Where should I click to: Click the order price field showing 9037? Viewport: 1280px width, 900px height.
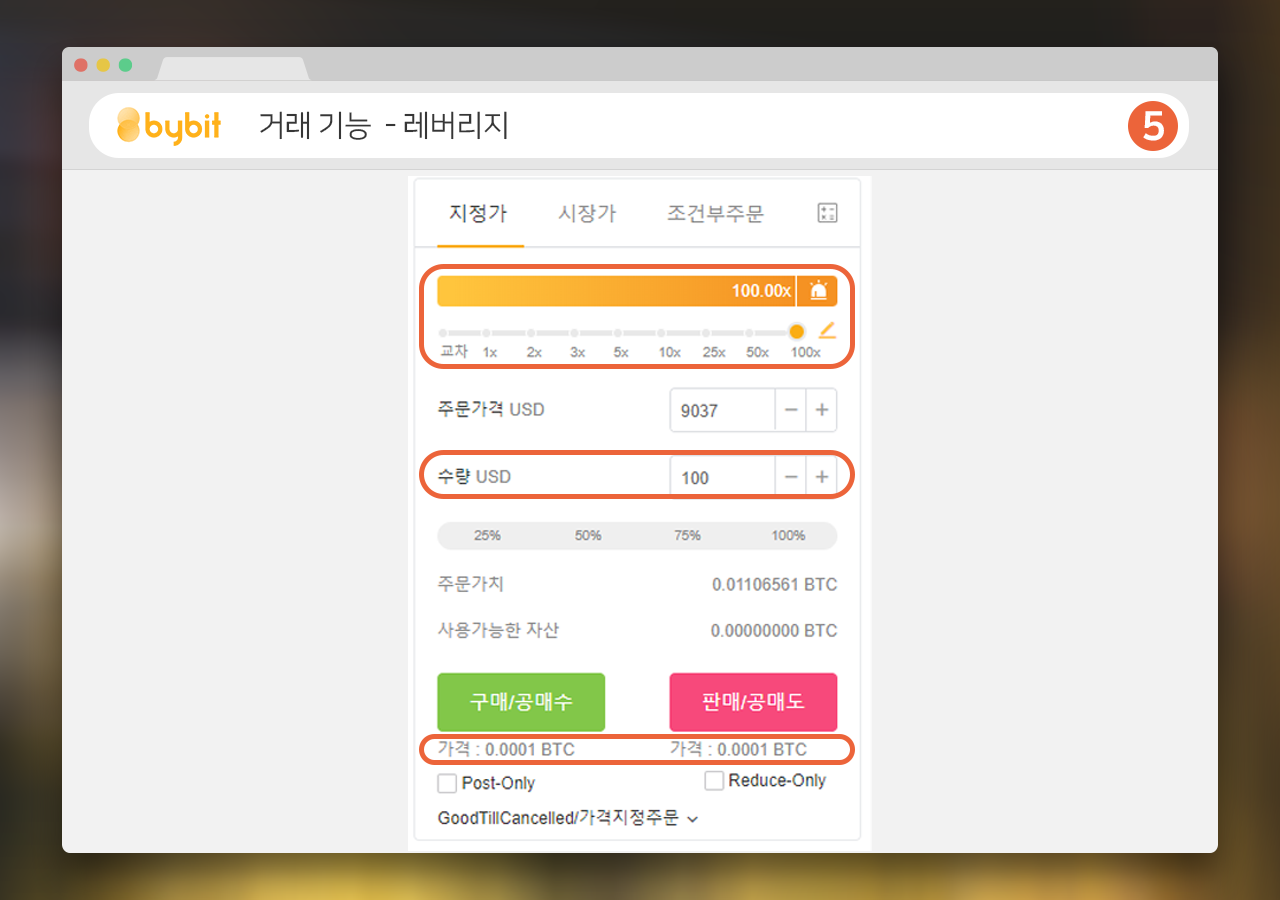[x=723, y=410]
